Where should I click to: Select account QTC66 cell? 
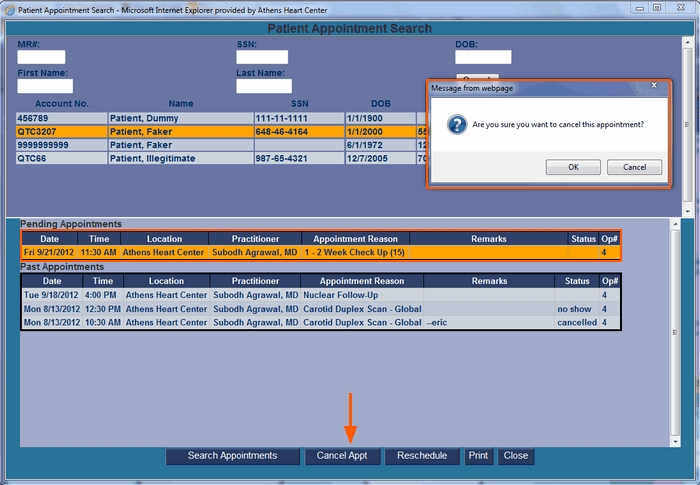62,159
